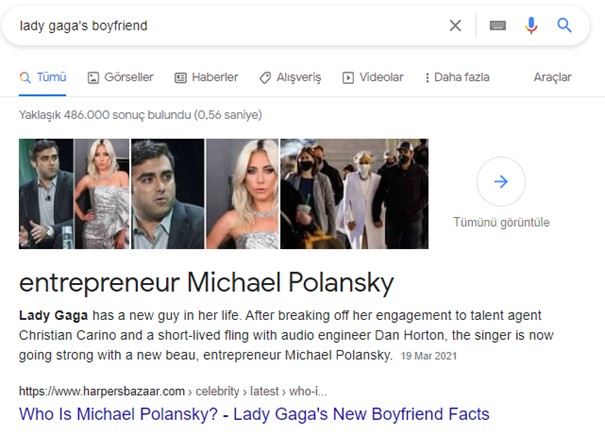Open the Alışveriş tab

click(x=290, y=77)
